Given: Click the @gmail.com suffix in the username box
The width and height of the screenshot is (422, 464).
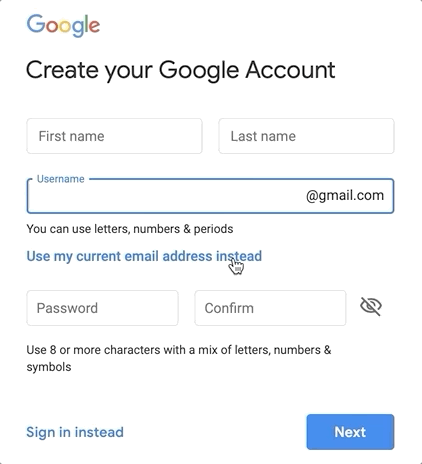Looking at the screenshot, I should point(345,196).
